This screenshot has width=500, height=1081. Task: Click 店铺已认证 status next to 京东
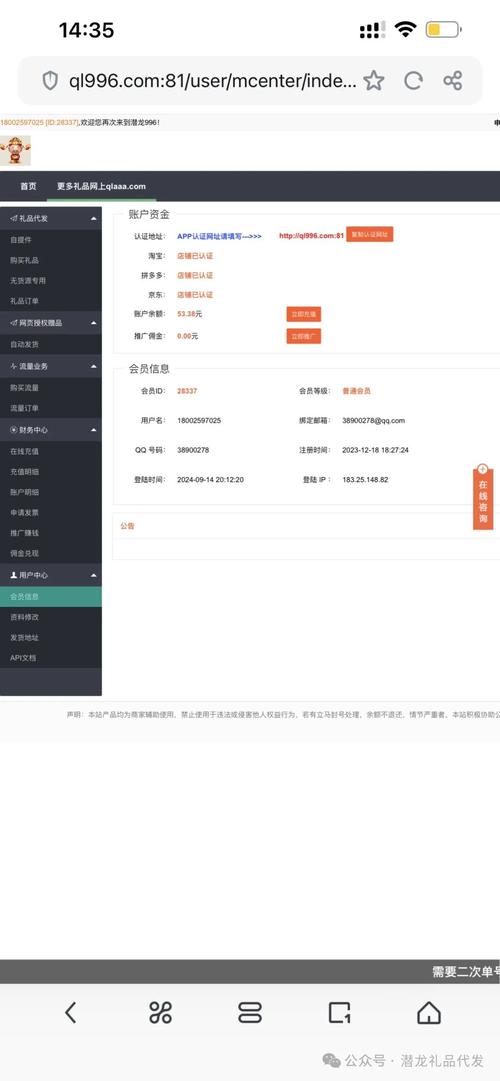click(195, 294)
